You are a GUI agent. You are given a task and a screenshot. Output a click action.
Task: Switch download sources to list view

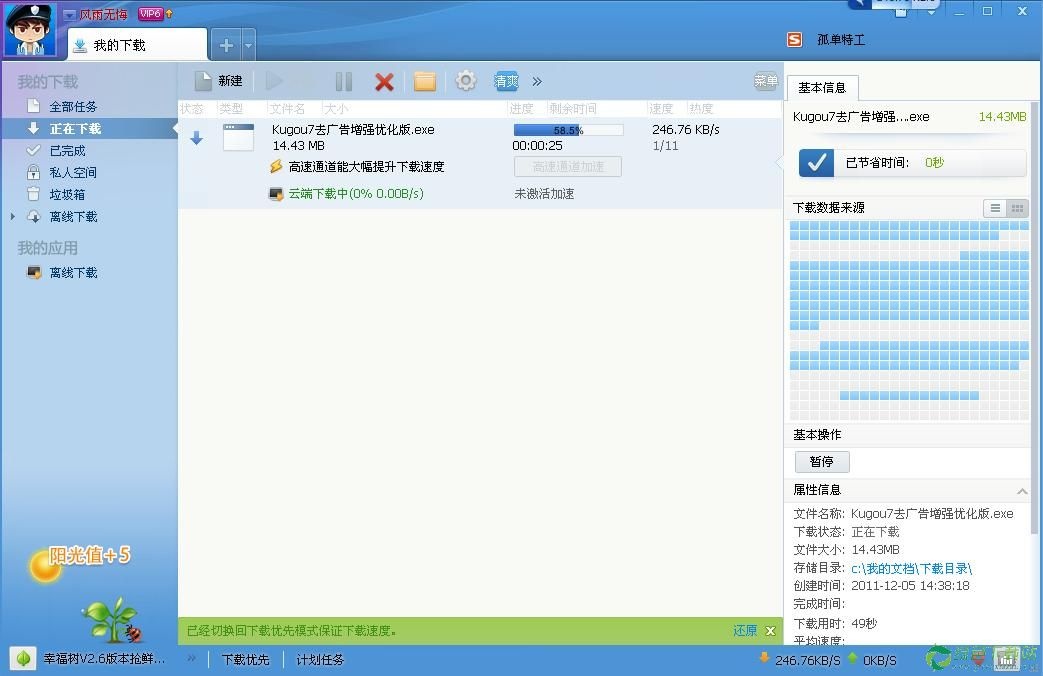[994, 208]
